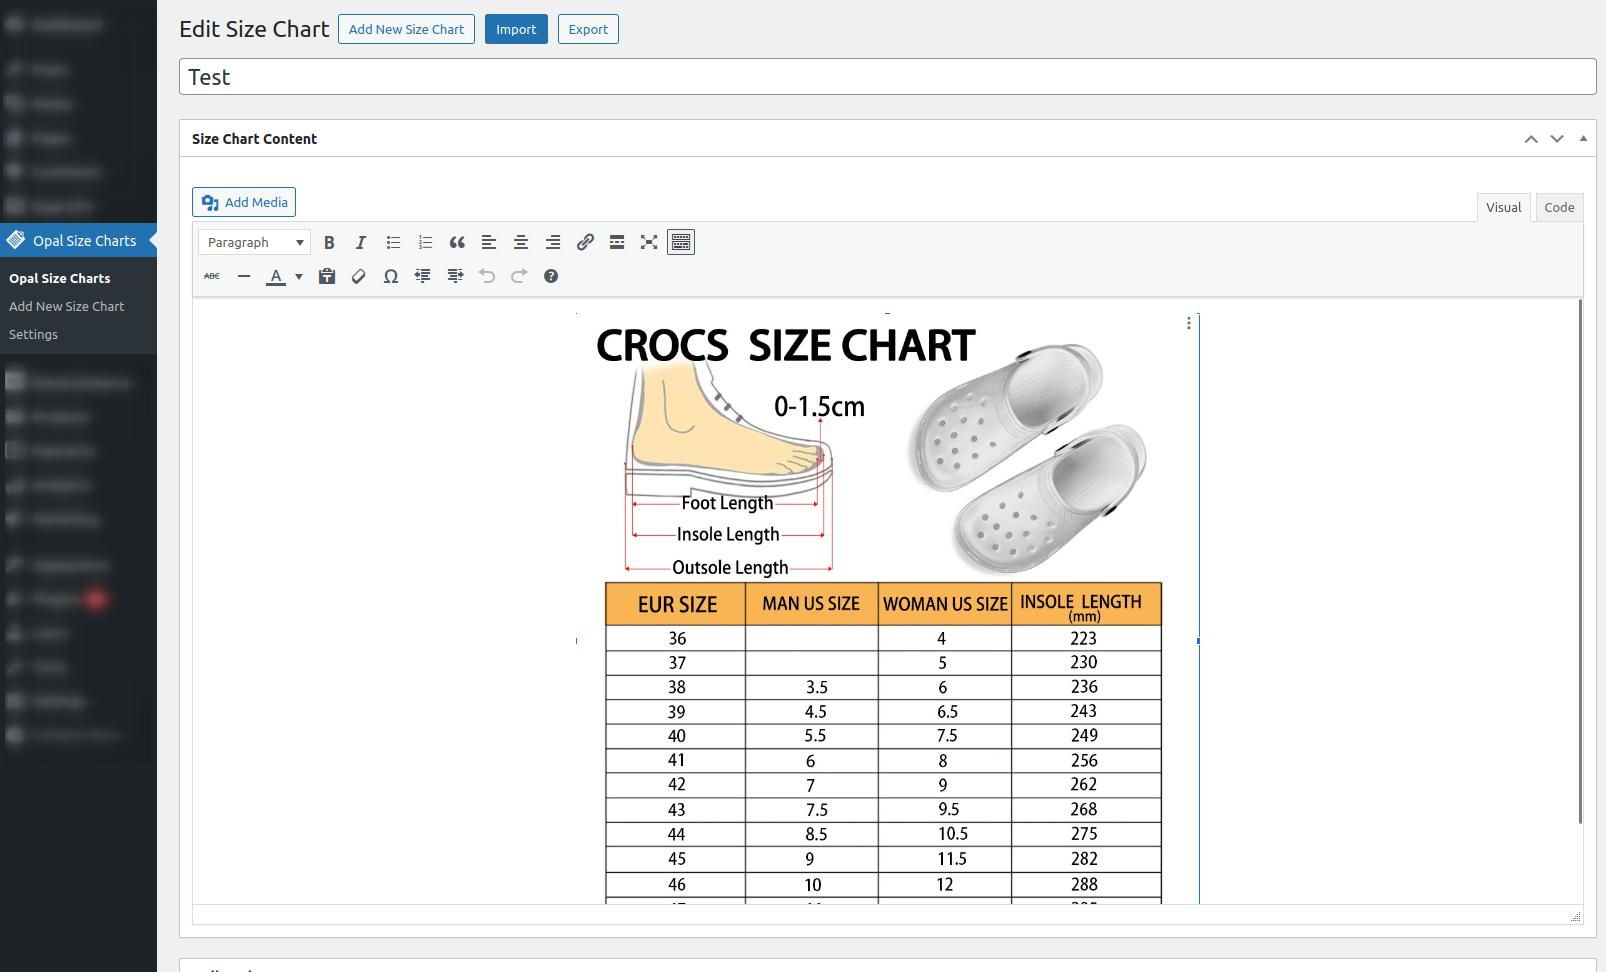Redo the last edit
The image size is (1606, 972).
pyautogui.click(x=519, y=276)
